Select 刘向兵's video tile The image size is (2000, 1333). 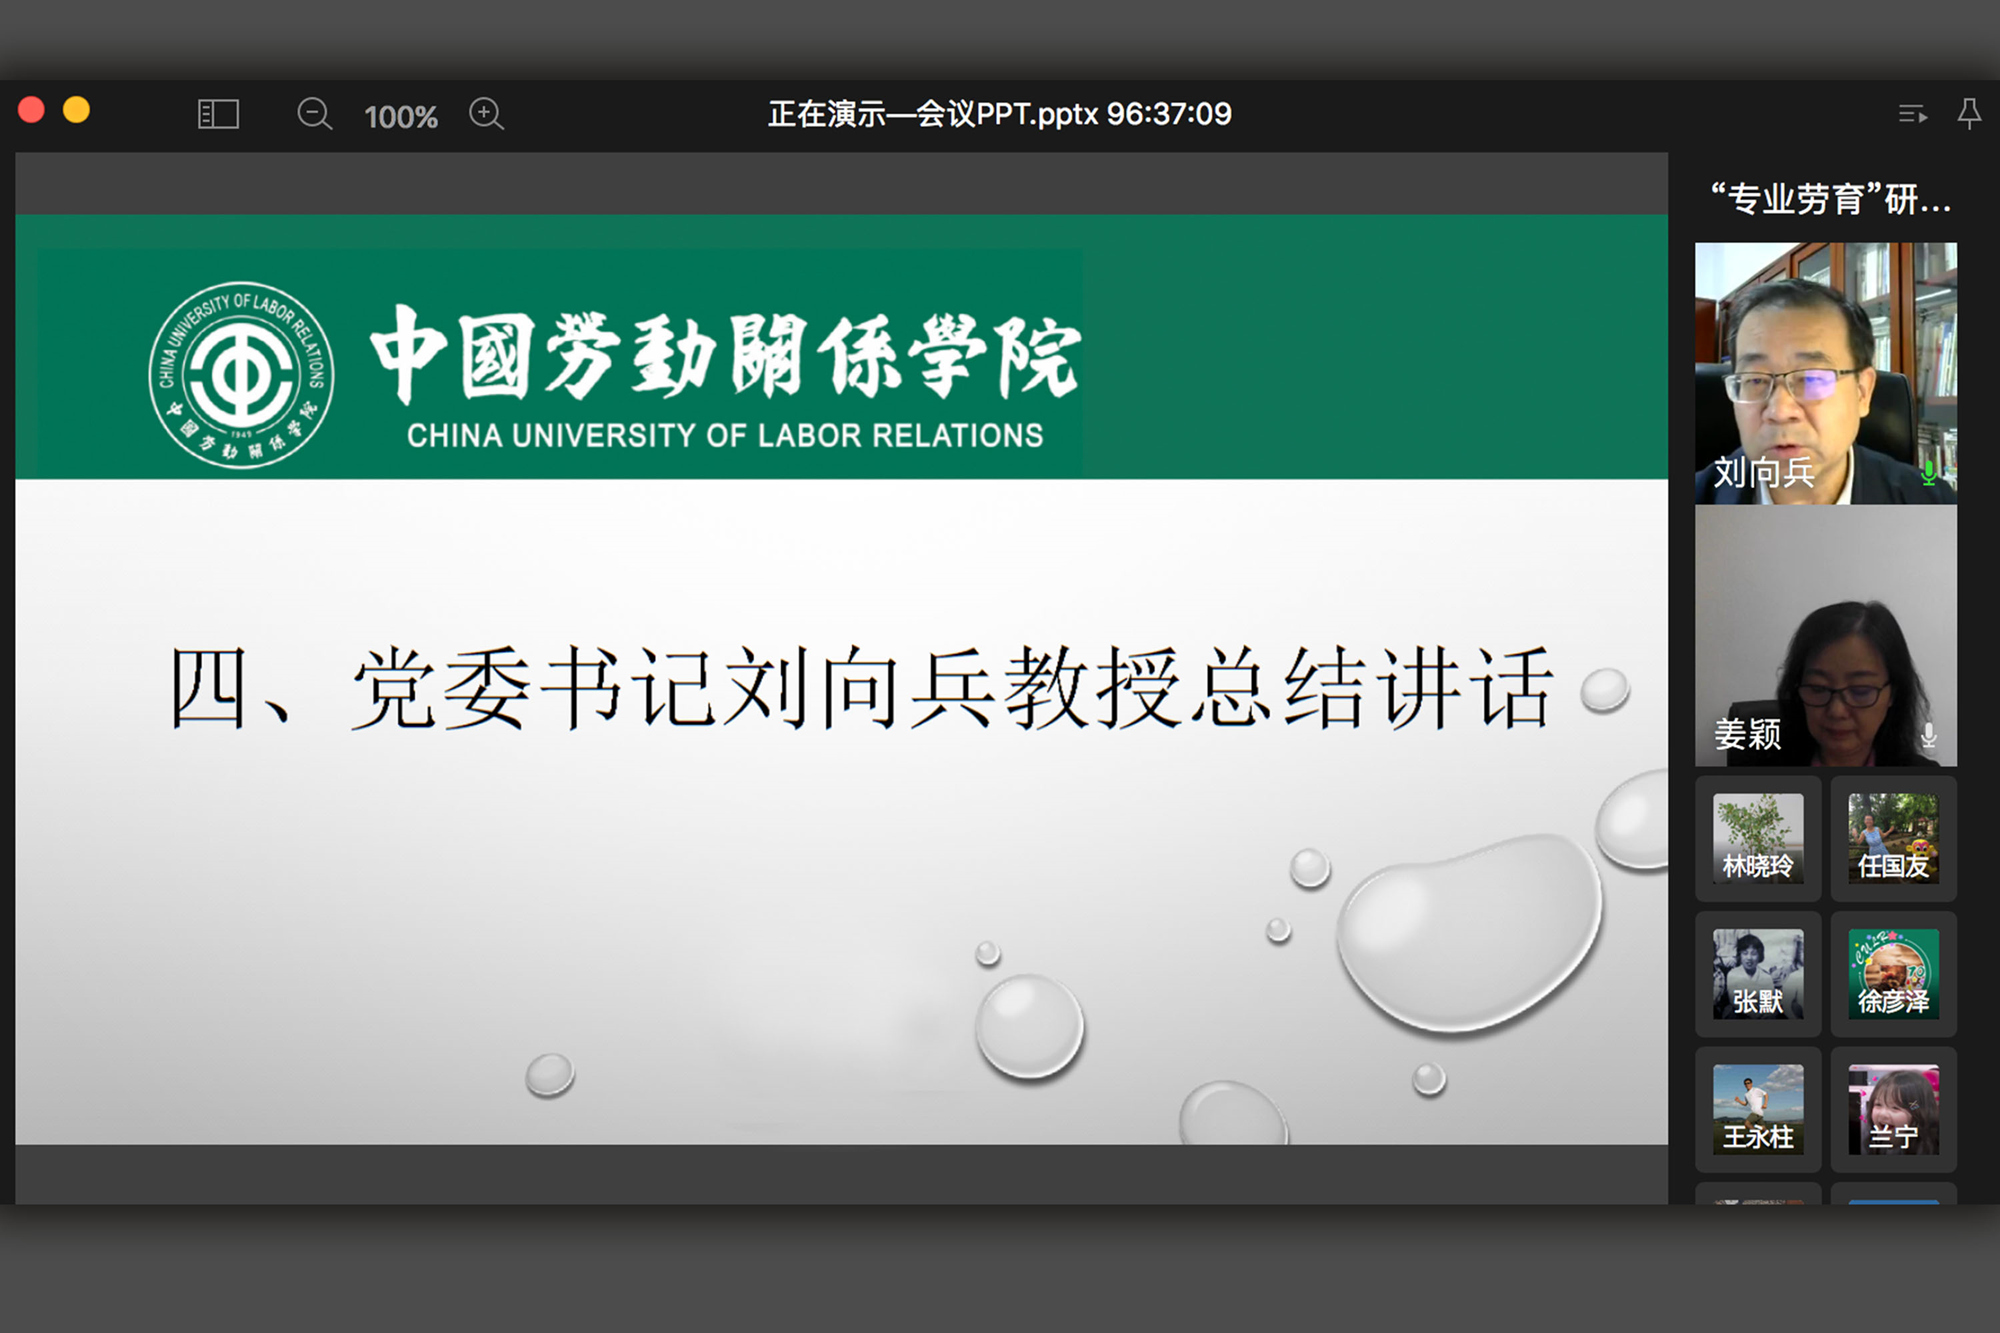(x=1825, y=372)
